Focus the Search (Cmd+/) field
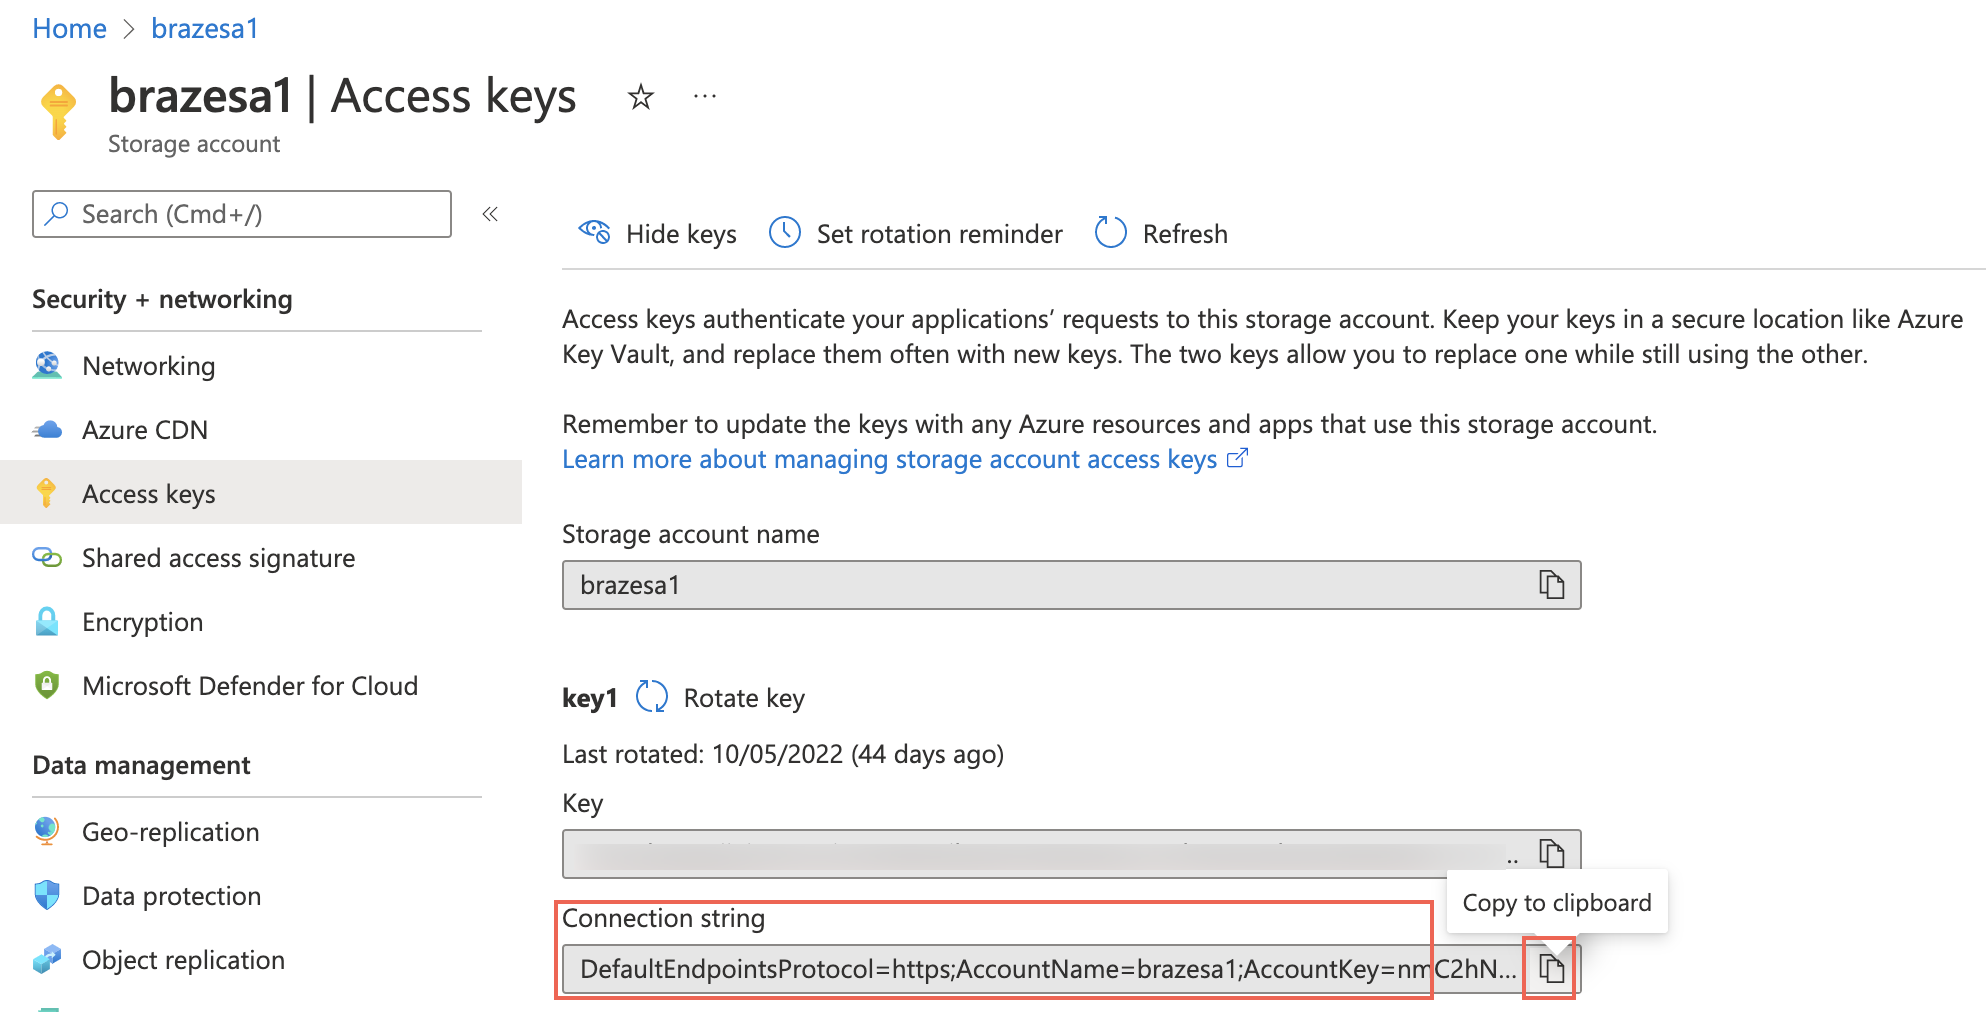Viewport: 1986px width, 1012px height. click(x=242, y=214)
